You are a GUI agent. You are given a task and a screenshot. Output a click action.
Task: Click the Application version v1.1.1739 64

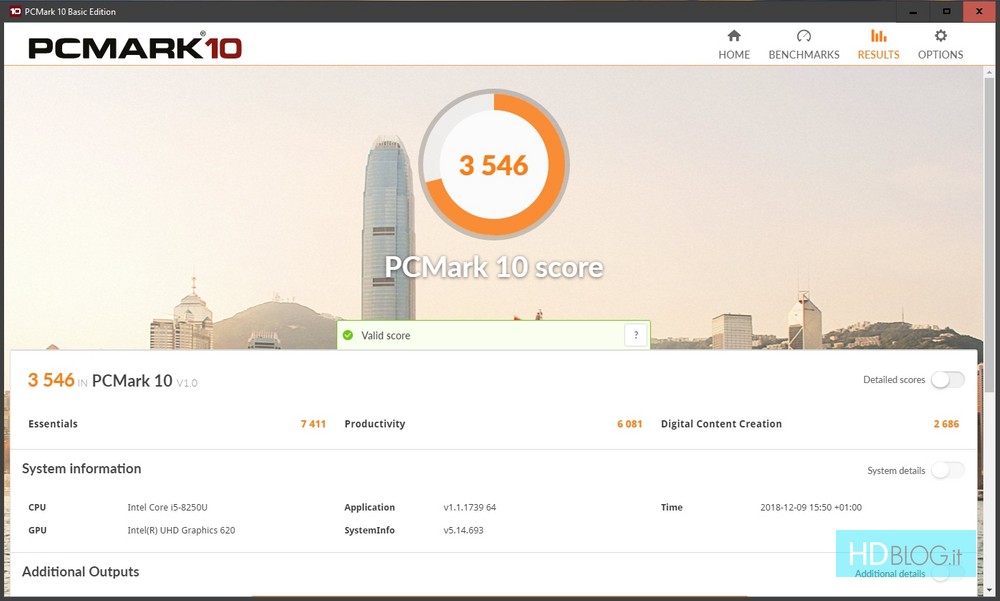pyautogui.click(x=469, y=507)
